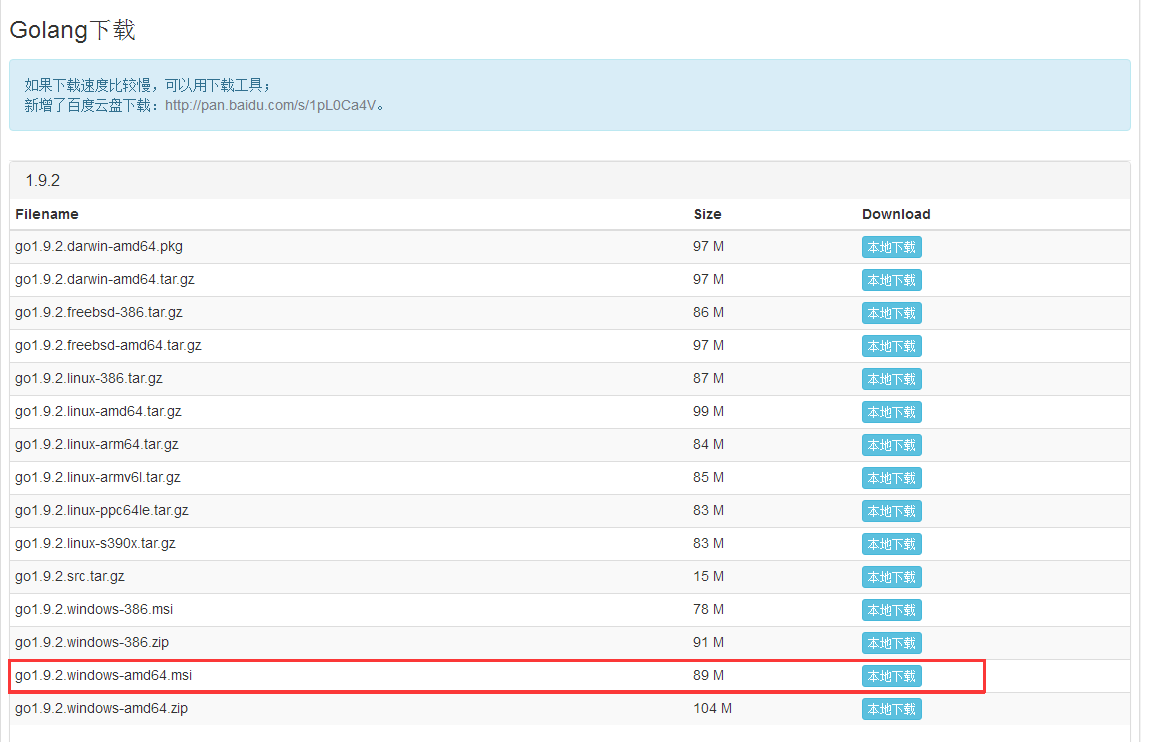This screenshot has width=1152, height=742.
Task: Download go1.9.2.darwin-amd64.pkg via 本地下载 button
Action: pyautogui.click(x=891, y=247)
